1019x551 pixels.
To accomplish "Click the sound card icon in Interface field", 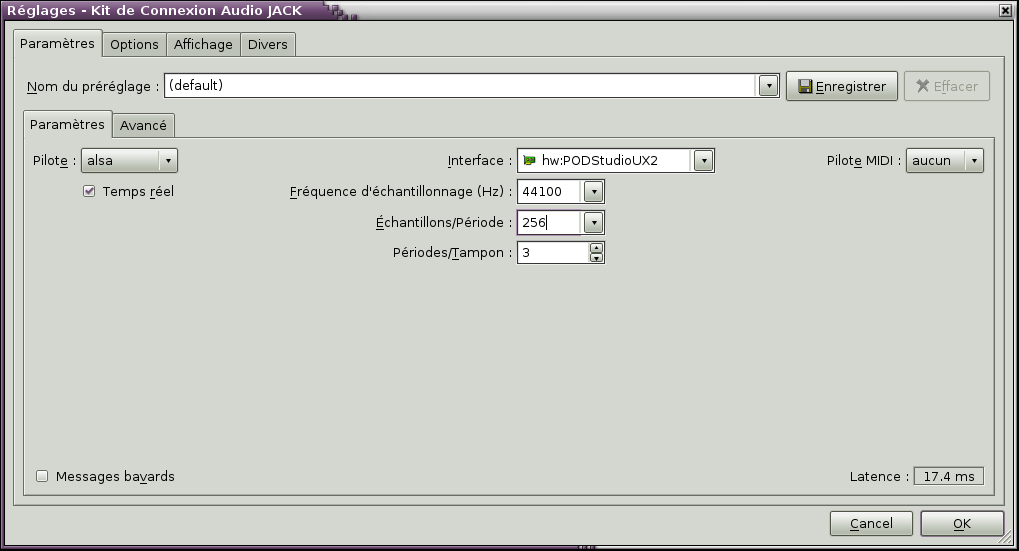I will click(x=530, y=160).
